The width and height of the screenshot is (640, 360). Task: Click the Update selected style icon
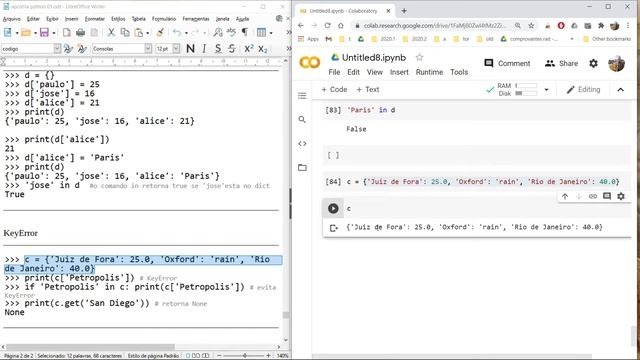click(x=68, y=49)
